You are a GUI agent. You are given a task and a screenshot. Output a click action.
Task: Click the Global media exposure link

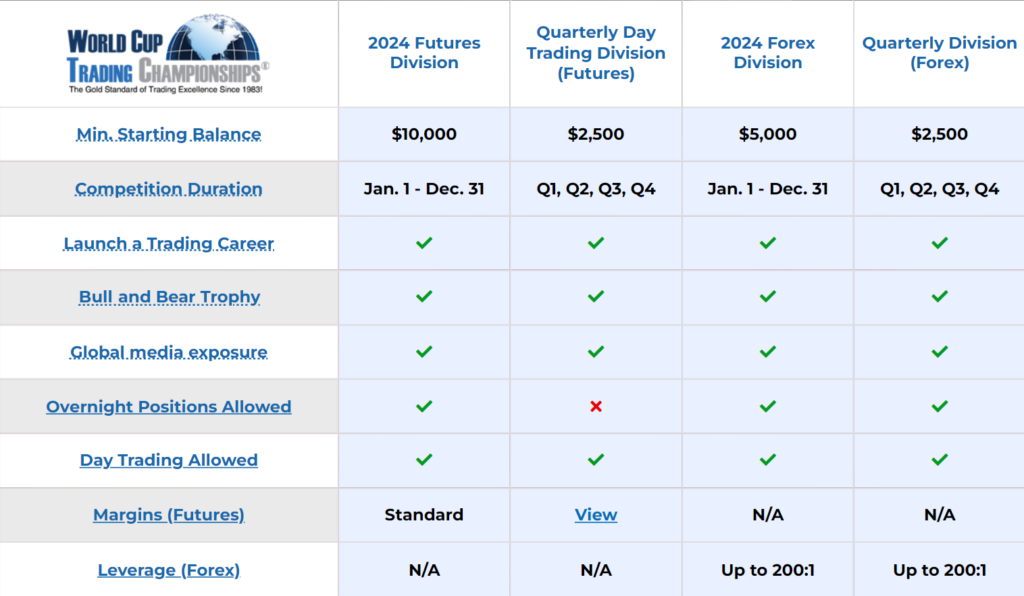169,352
